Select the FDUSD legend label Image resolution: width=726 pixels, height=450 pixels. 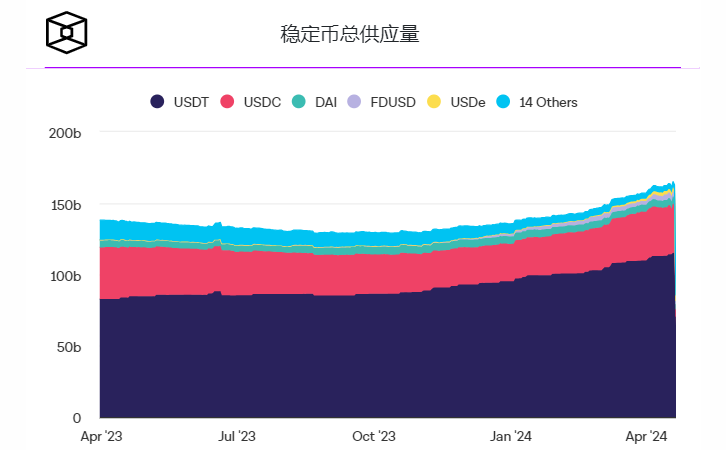pos(393,102)
